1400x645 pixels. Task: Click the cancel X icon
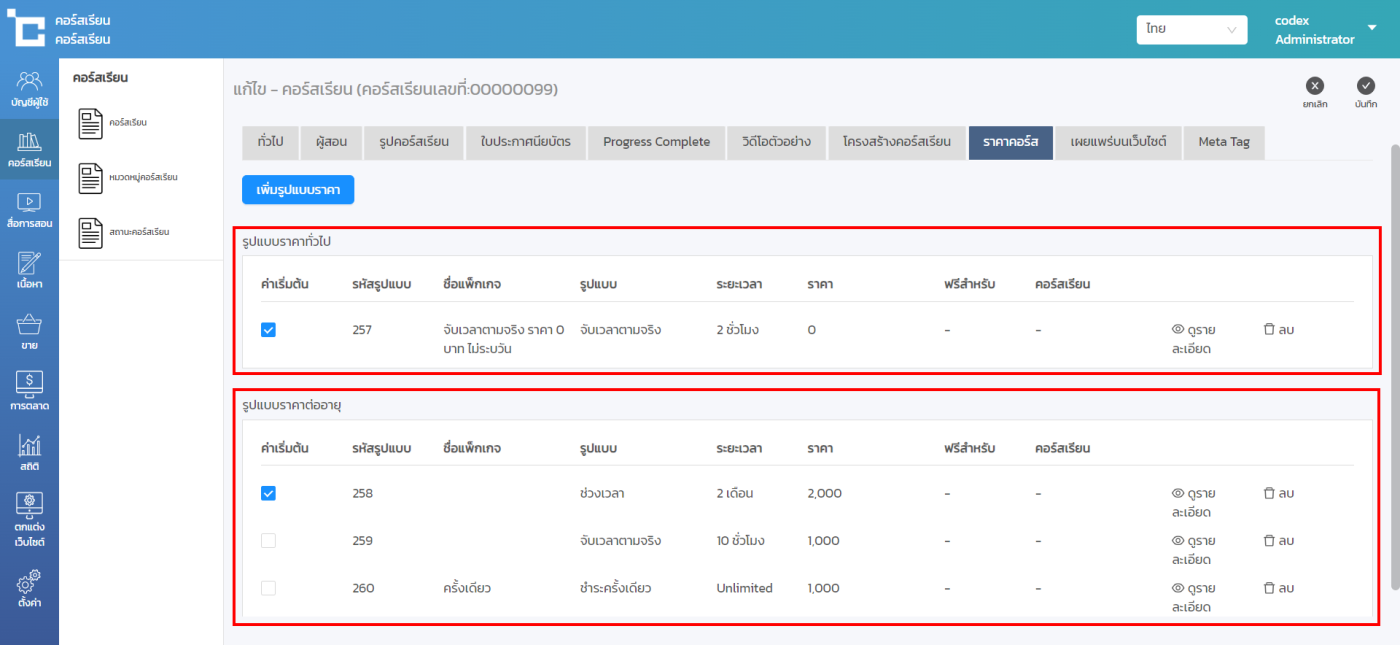[1315, 86]
